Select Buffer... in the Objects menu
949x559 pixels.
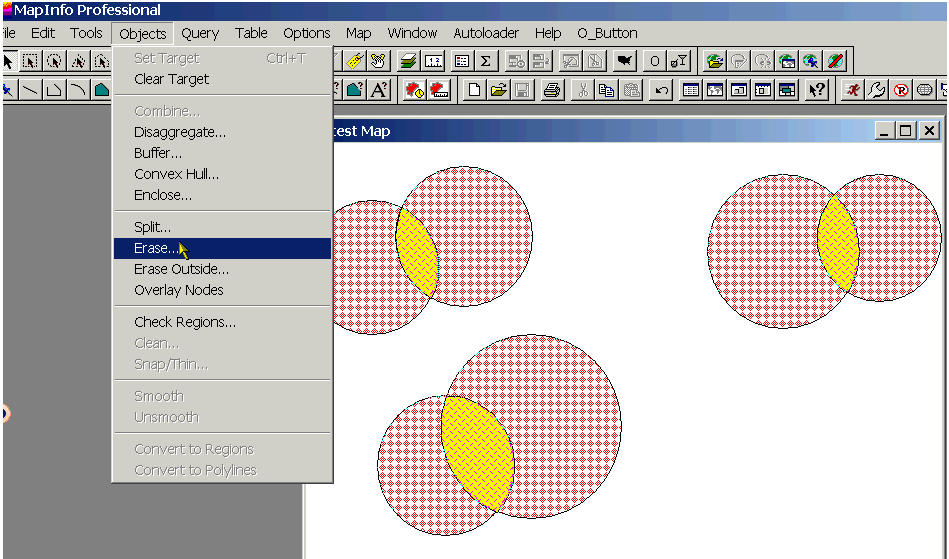pyautogui.click(x=158, y=153)
